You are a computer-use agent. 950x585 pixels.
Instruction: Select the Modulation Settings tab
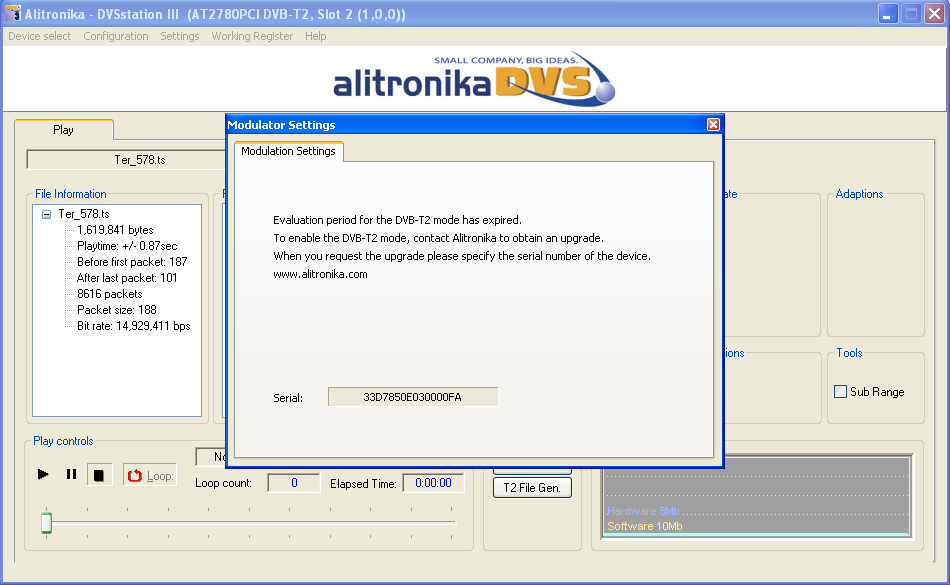tap(288, 151)
